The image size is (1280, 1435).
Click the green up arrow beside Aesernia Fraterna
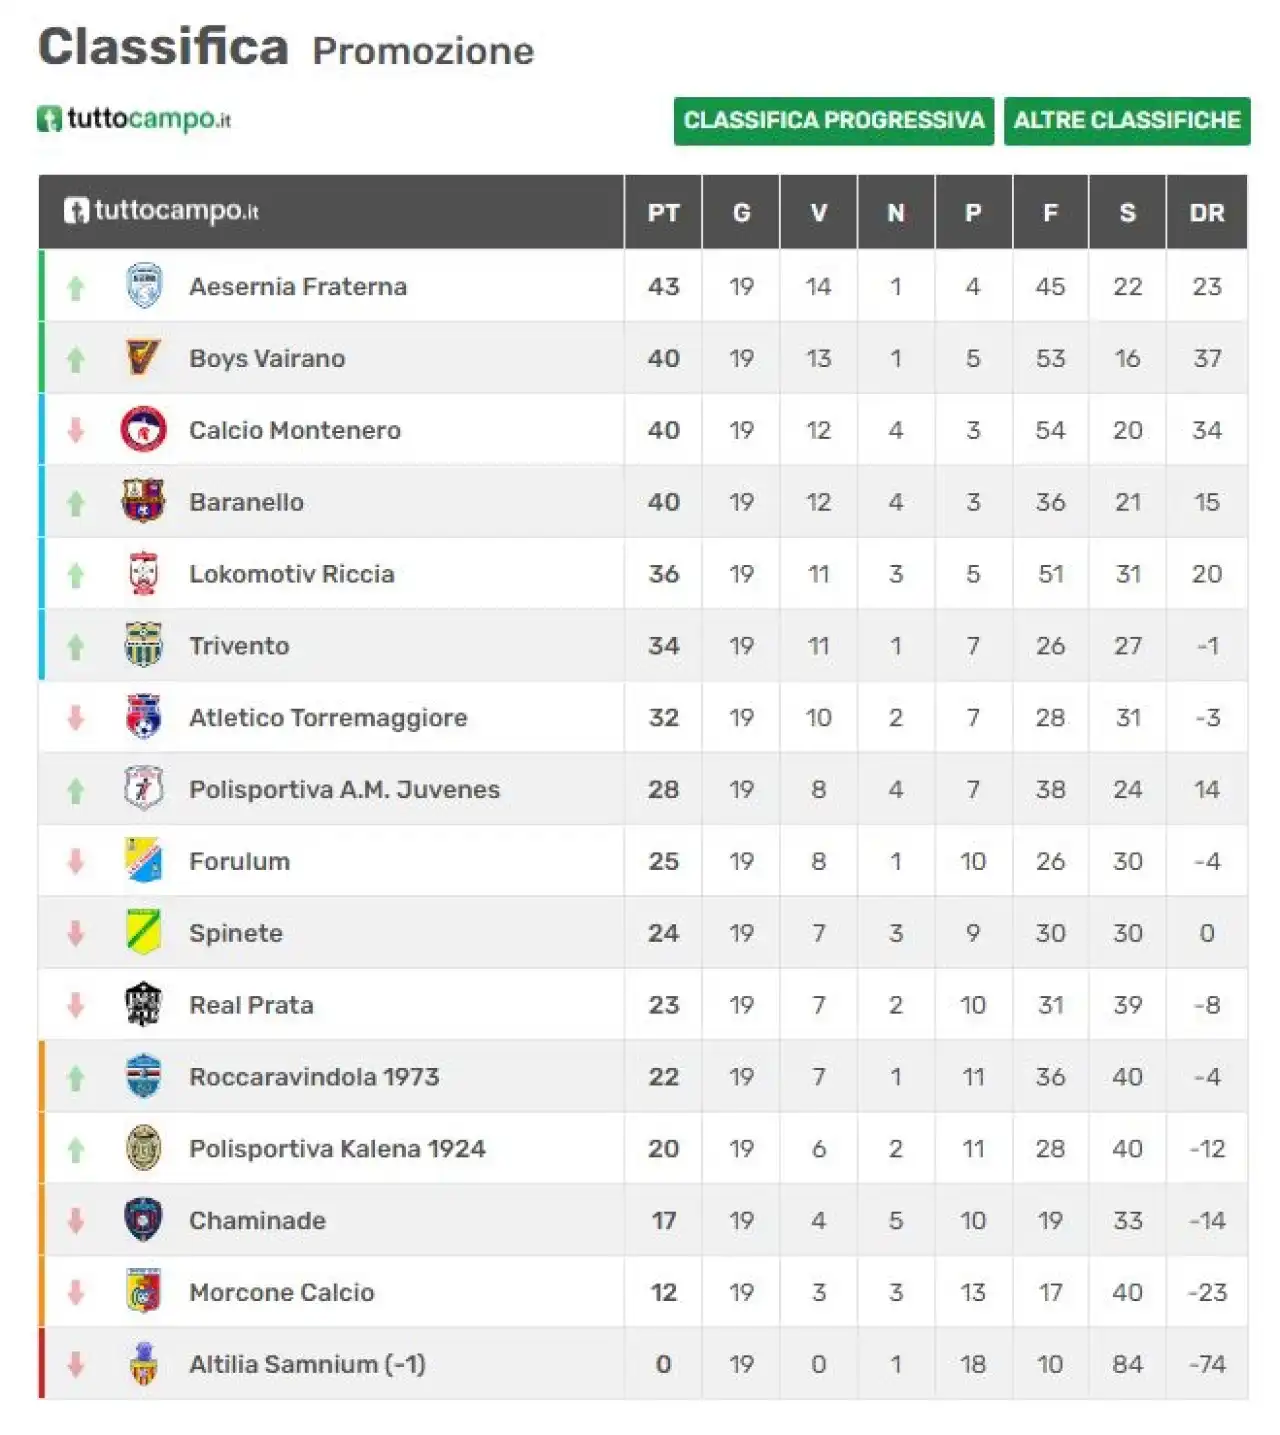[75, 288]
